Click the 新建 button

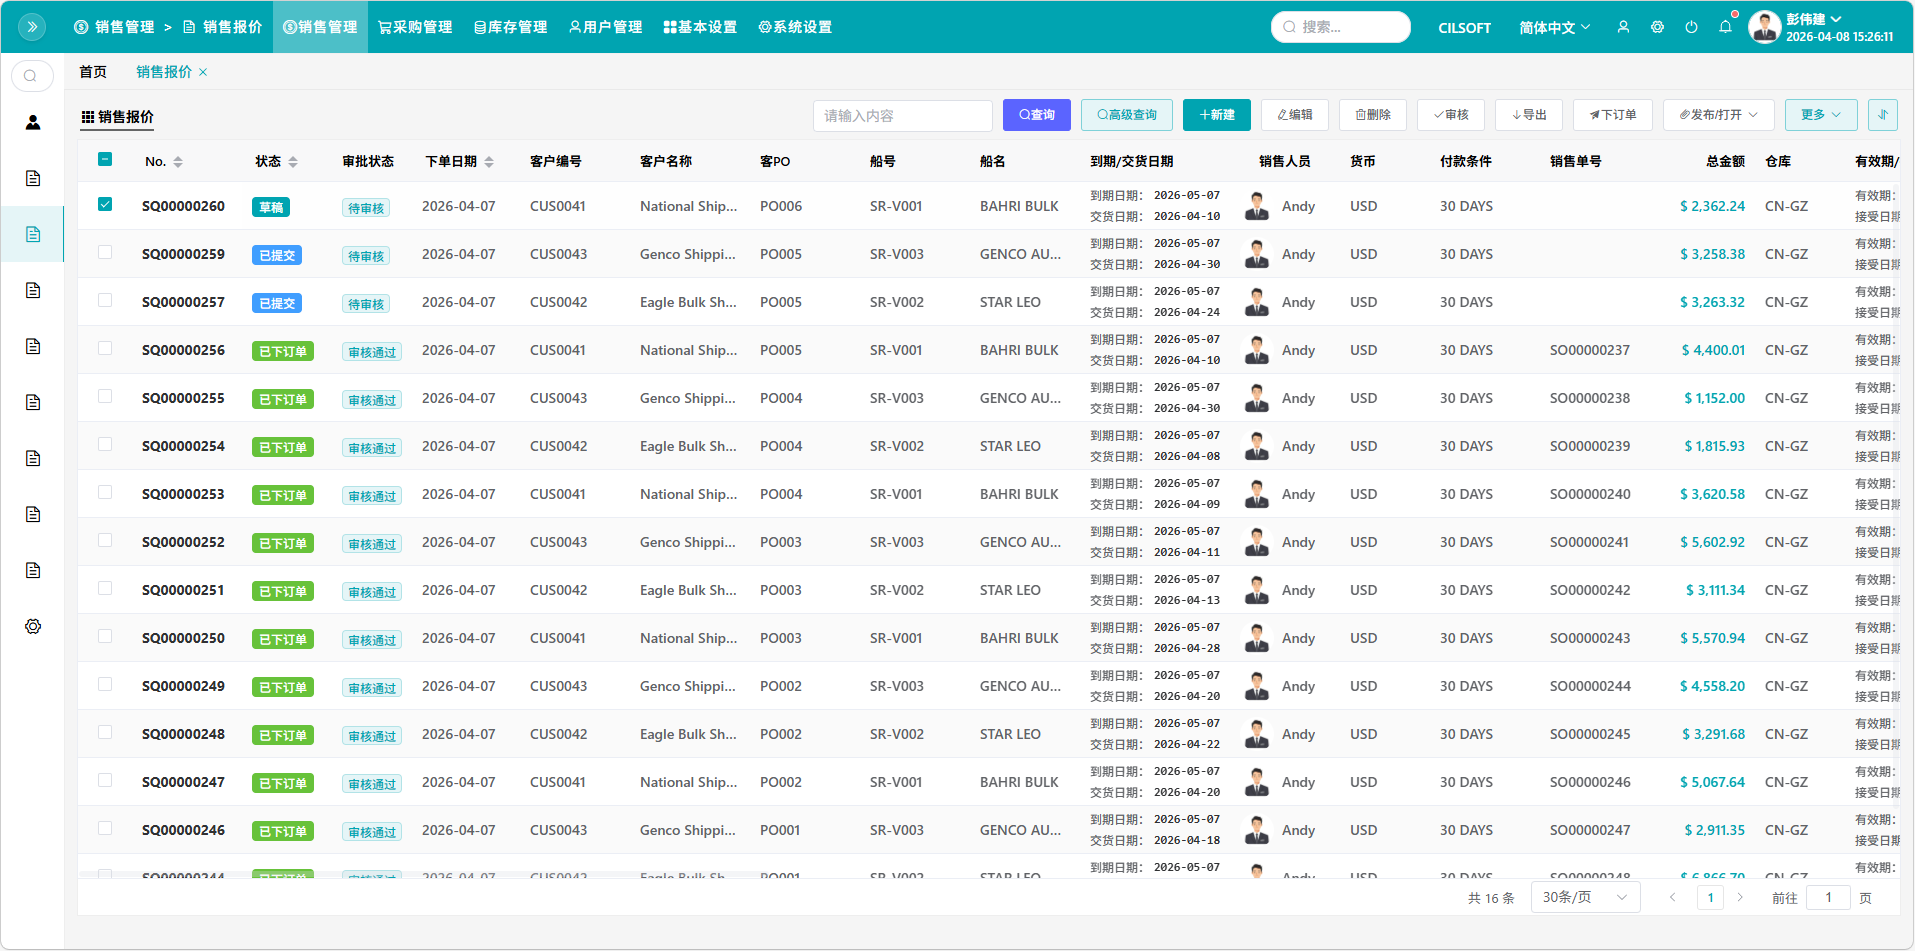(x=1216, y=115)
